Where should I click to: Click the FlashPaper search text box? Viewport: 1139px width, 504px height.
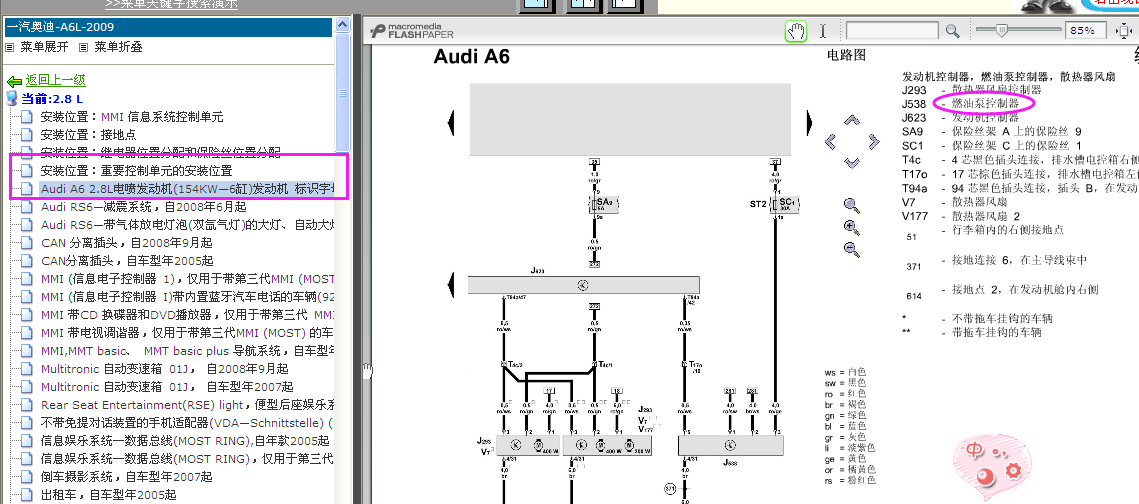coord(893,31)
